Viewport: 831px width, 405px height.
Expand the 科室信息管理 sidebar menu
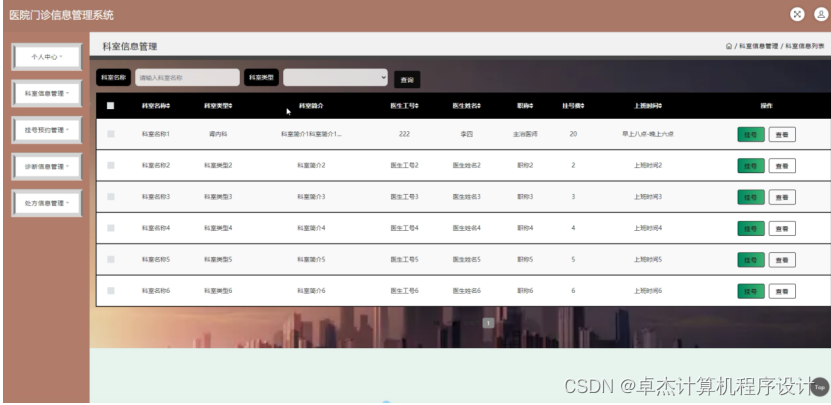point(47,93)
